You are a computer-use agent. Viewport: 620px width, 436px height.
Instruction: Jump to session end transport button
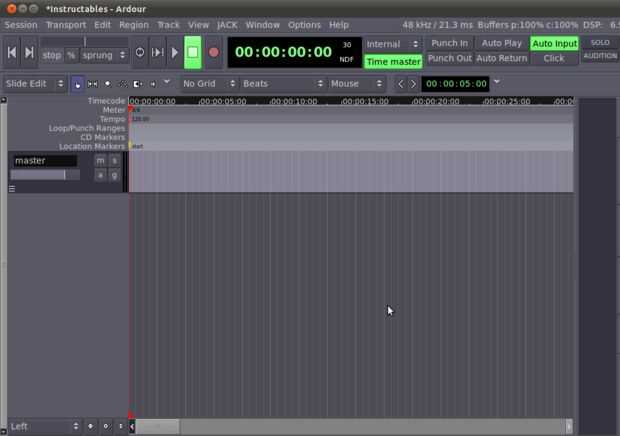tap(29, 53)
